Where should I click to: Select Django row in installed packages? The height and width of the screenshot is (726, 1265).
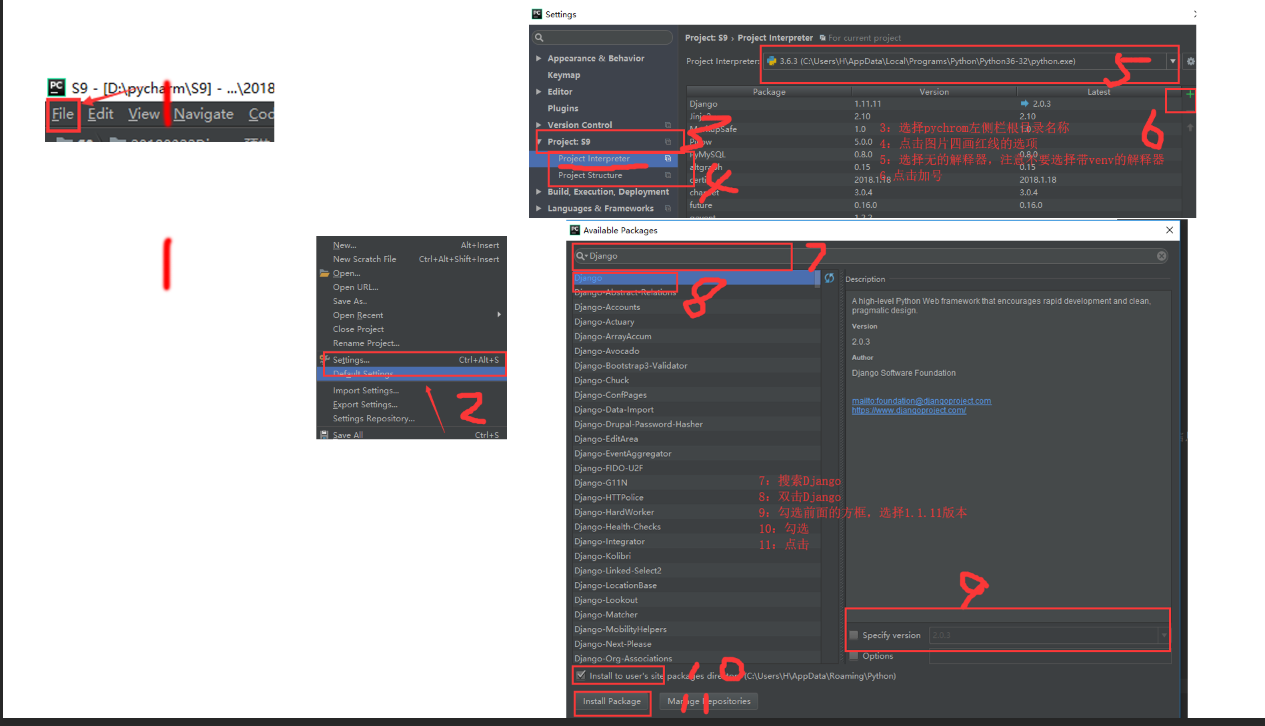tap(933, 104)
